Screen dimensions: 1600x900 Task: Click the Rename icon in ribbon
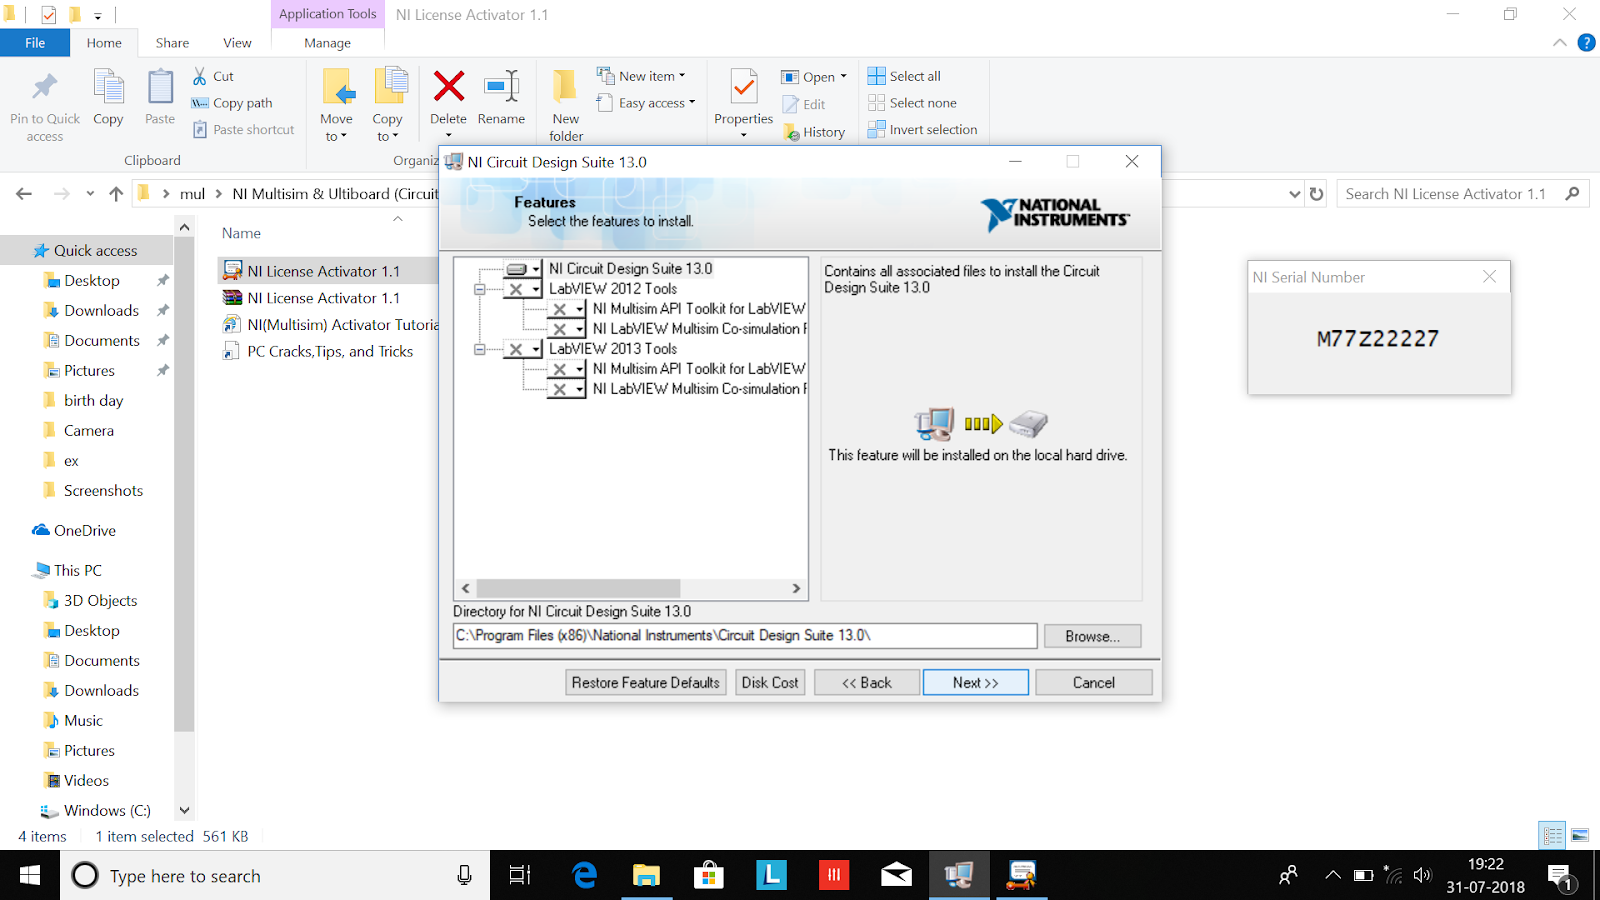[501, 86]
